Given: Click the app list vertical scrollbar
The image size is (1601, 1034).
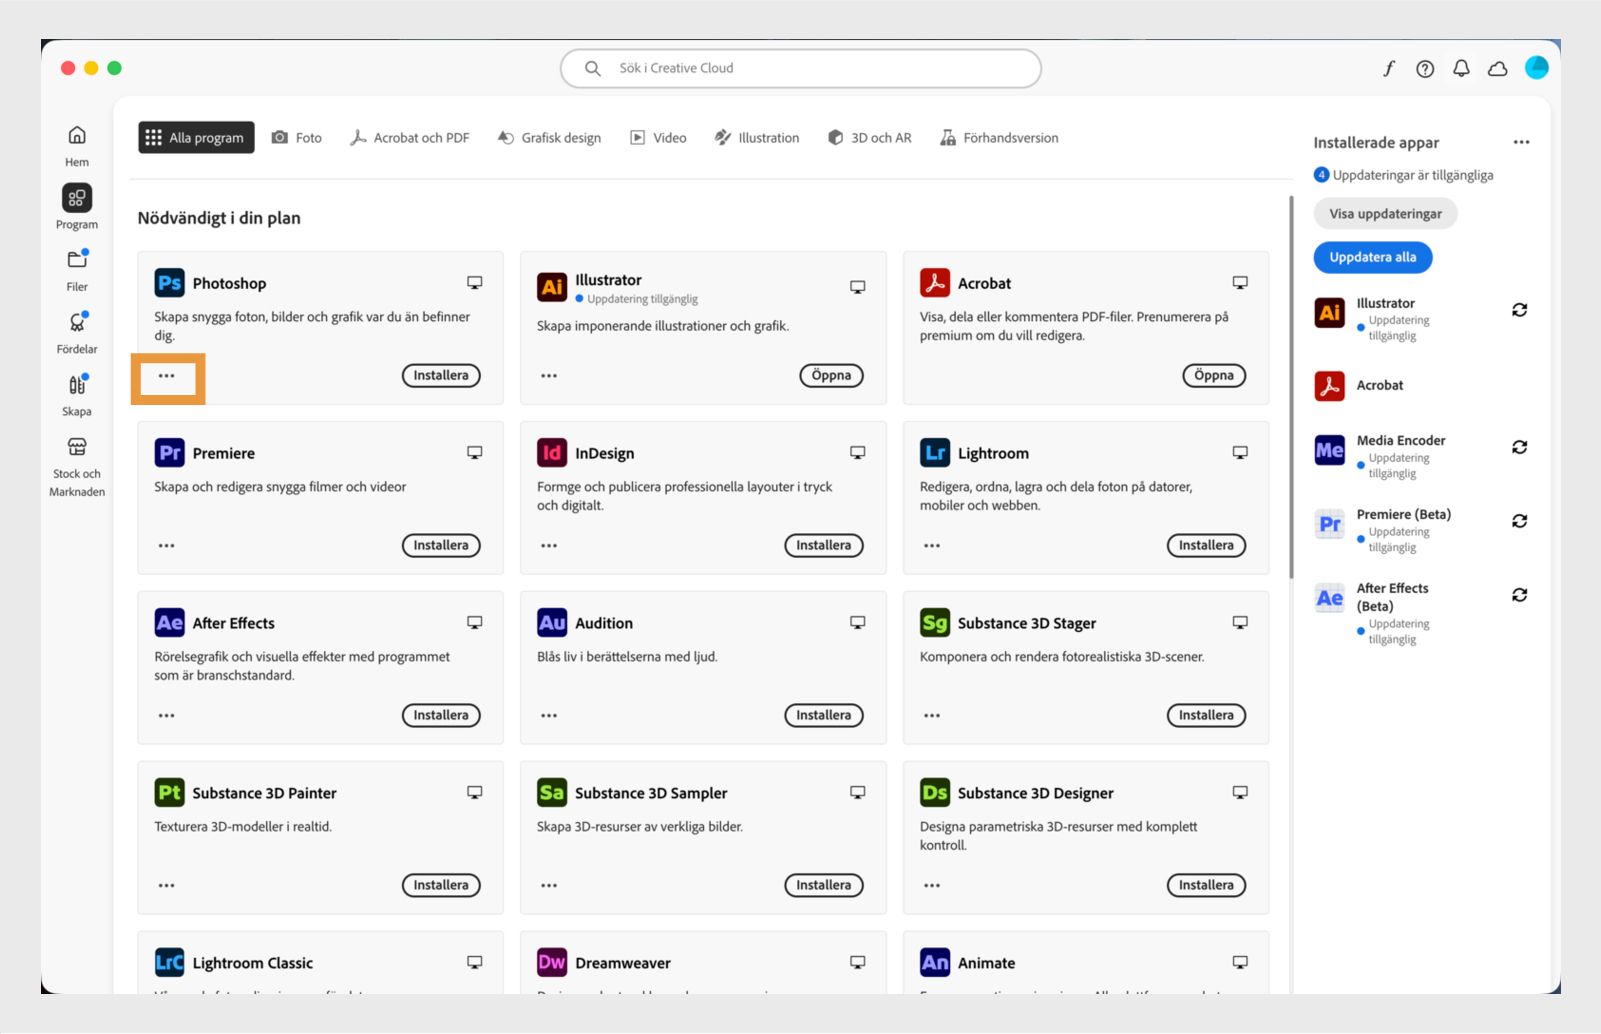Looking at the screenshot, I should (x=1291, y=388).
